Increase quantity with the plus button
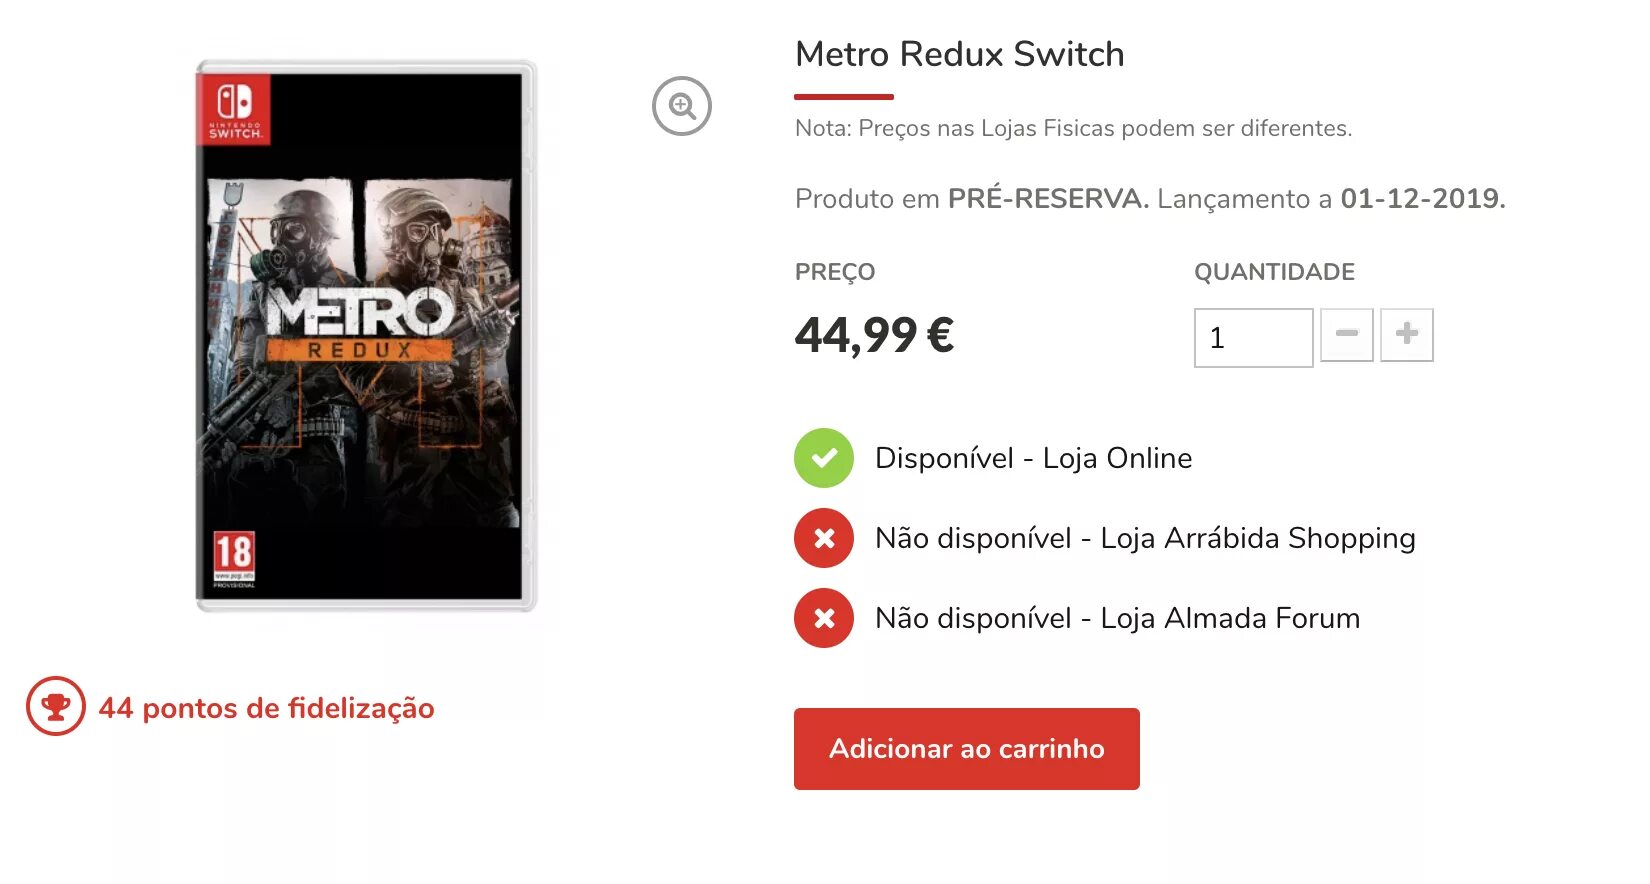 (1407, 335)
